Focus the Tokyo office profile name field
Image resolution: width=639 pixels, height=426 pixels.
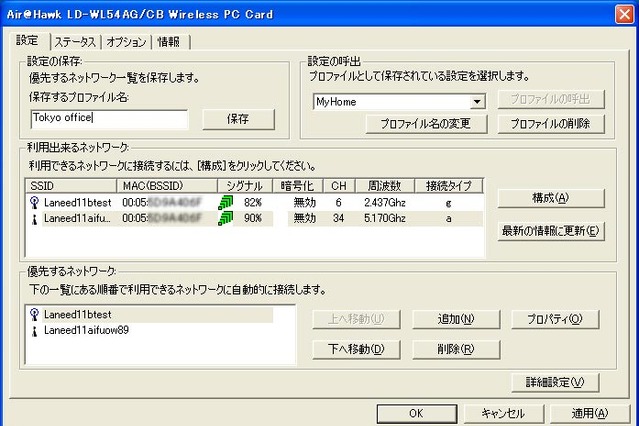(x=109, y=119)
